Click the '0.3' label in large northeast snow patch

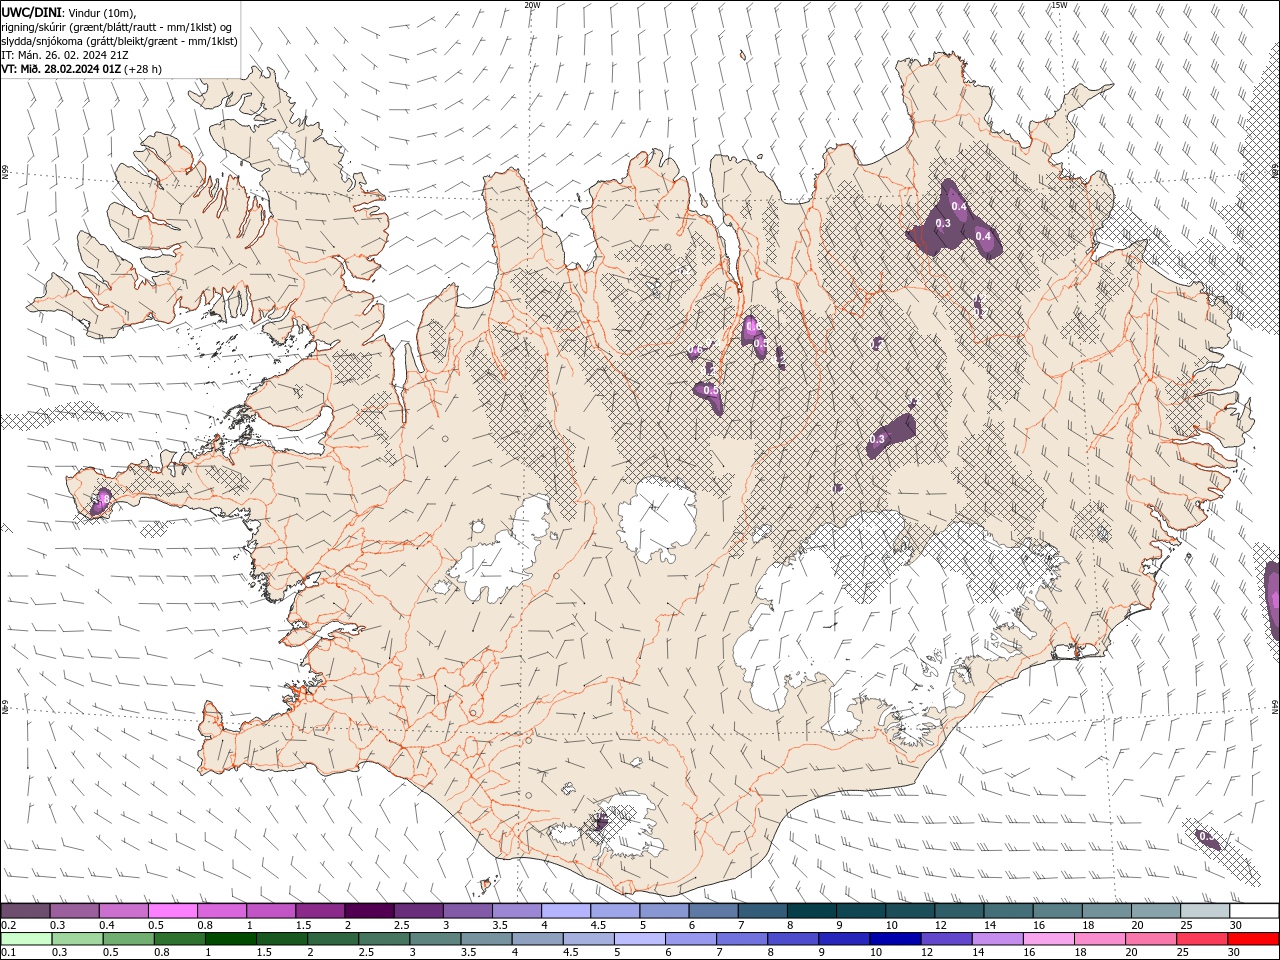click(943, 223)
